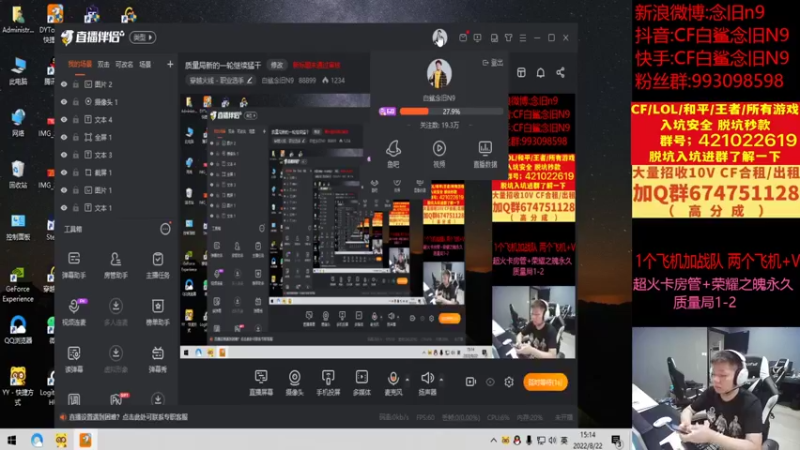This screenshot has height=450, width=800.
Task: Expand the toolbox more button beside 工具箱
Action: pyautogui.click(x=165, y=229)
